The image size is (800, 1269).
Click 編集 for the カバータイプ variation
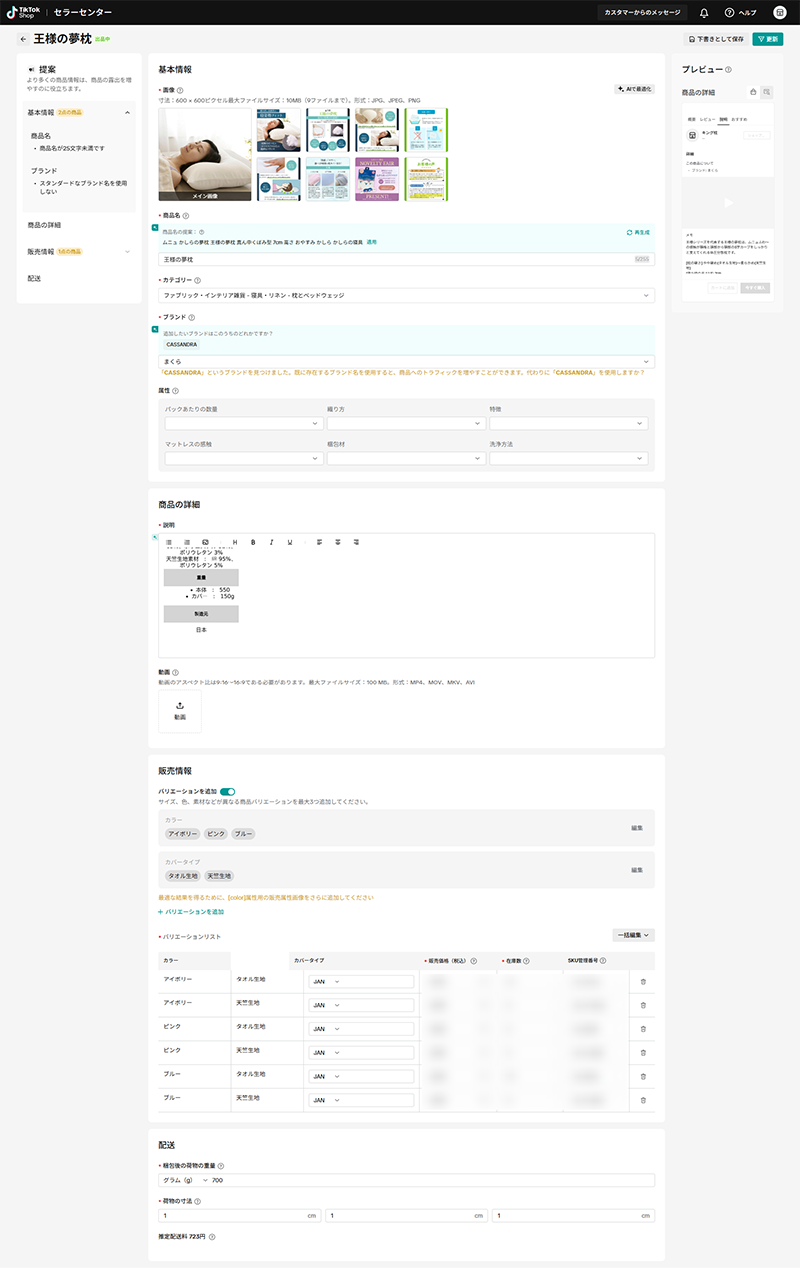[637, 870]
